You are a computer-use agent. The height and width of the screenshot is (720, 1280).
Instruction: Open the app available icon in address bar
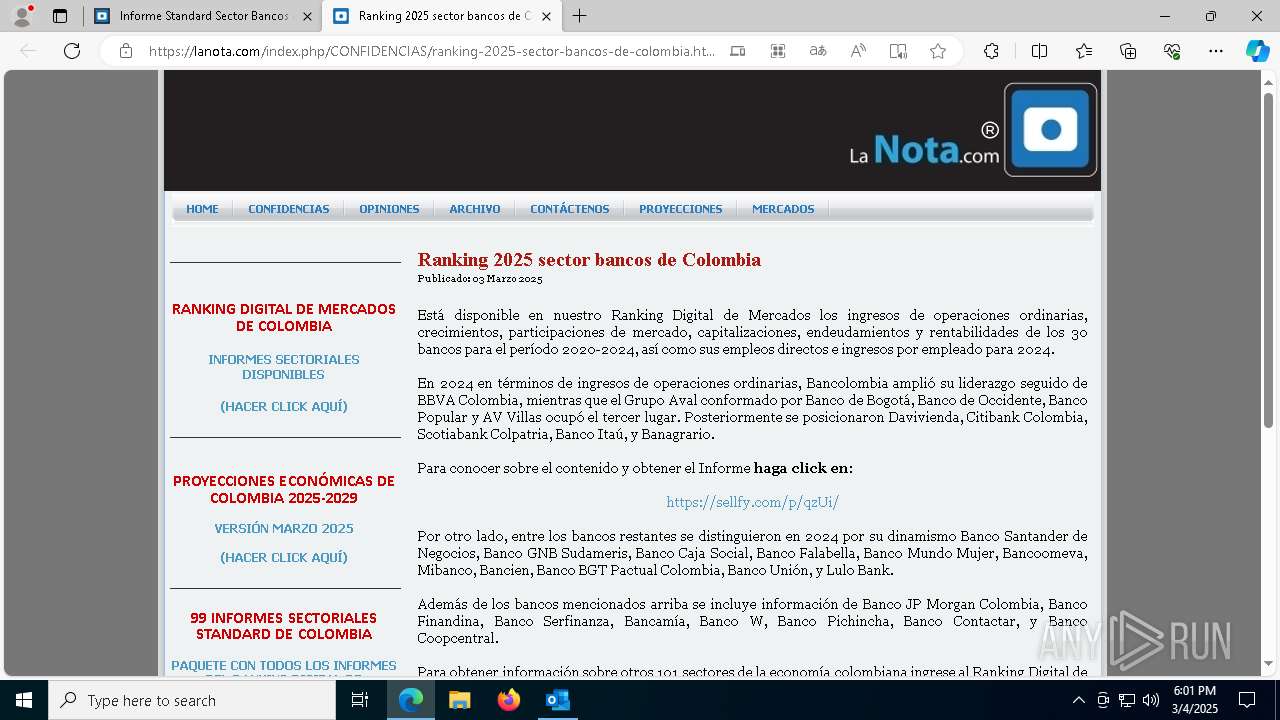click(x=738, y=51)
